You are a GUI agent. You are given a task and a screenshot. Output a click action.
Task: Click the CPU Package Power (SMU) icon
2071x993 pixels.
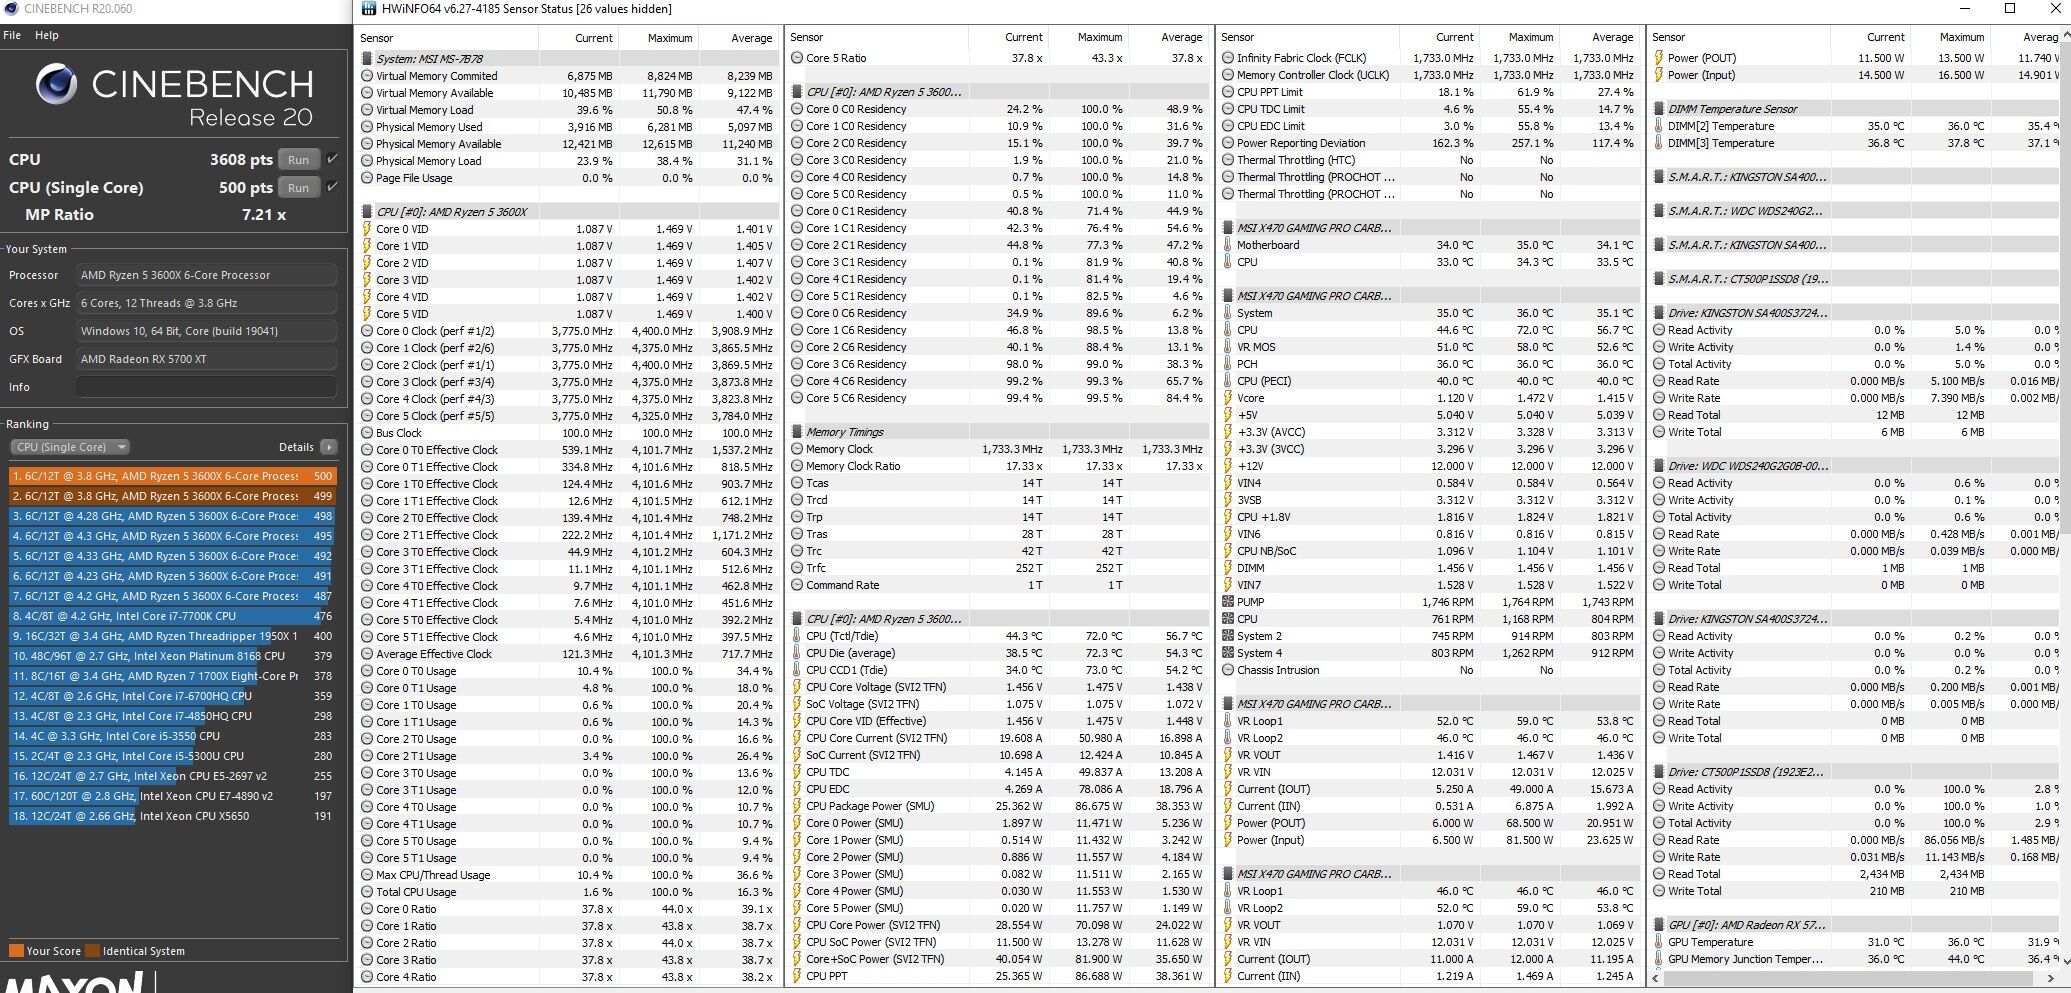click(797, 806)
